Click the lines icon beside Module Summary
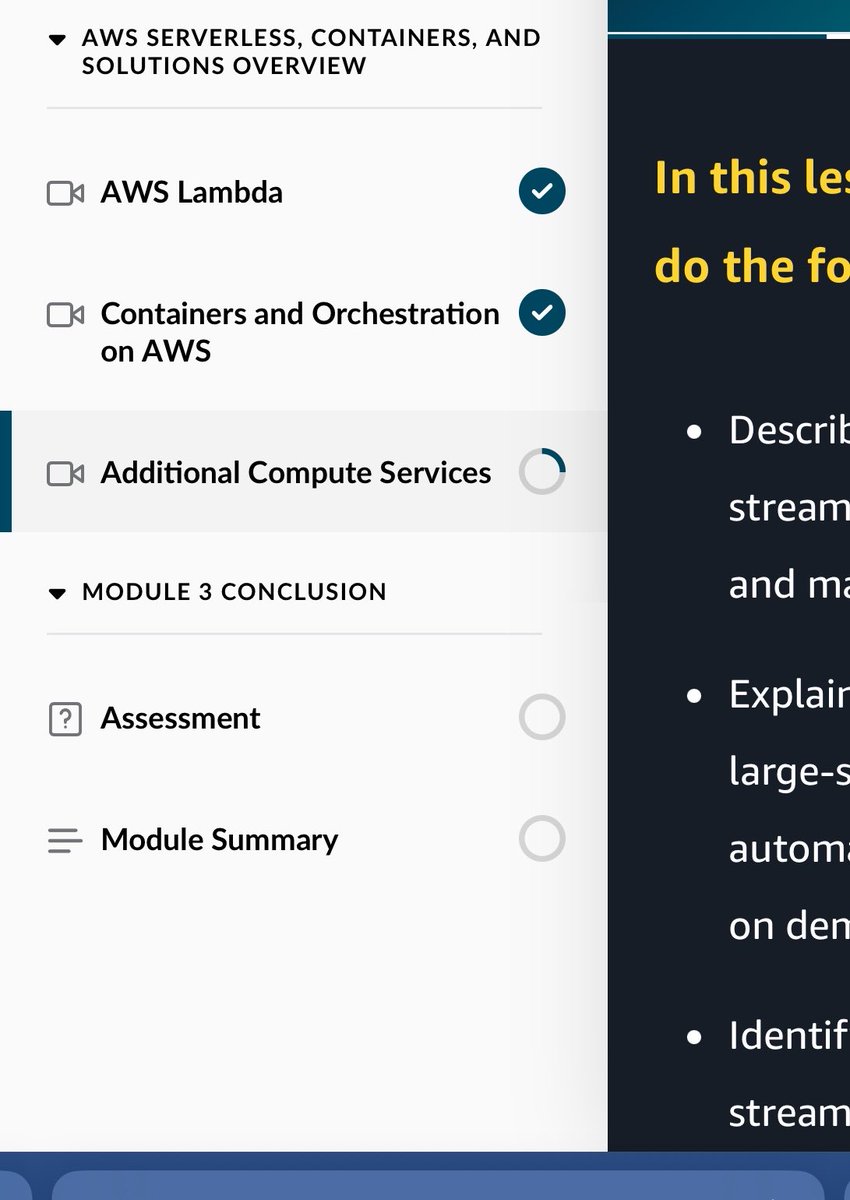 coord(65,841)
